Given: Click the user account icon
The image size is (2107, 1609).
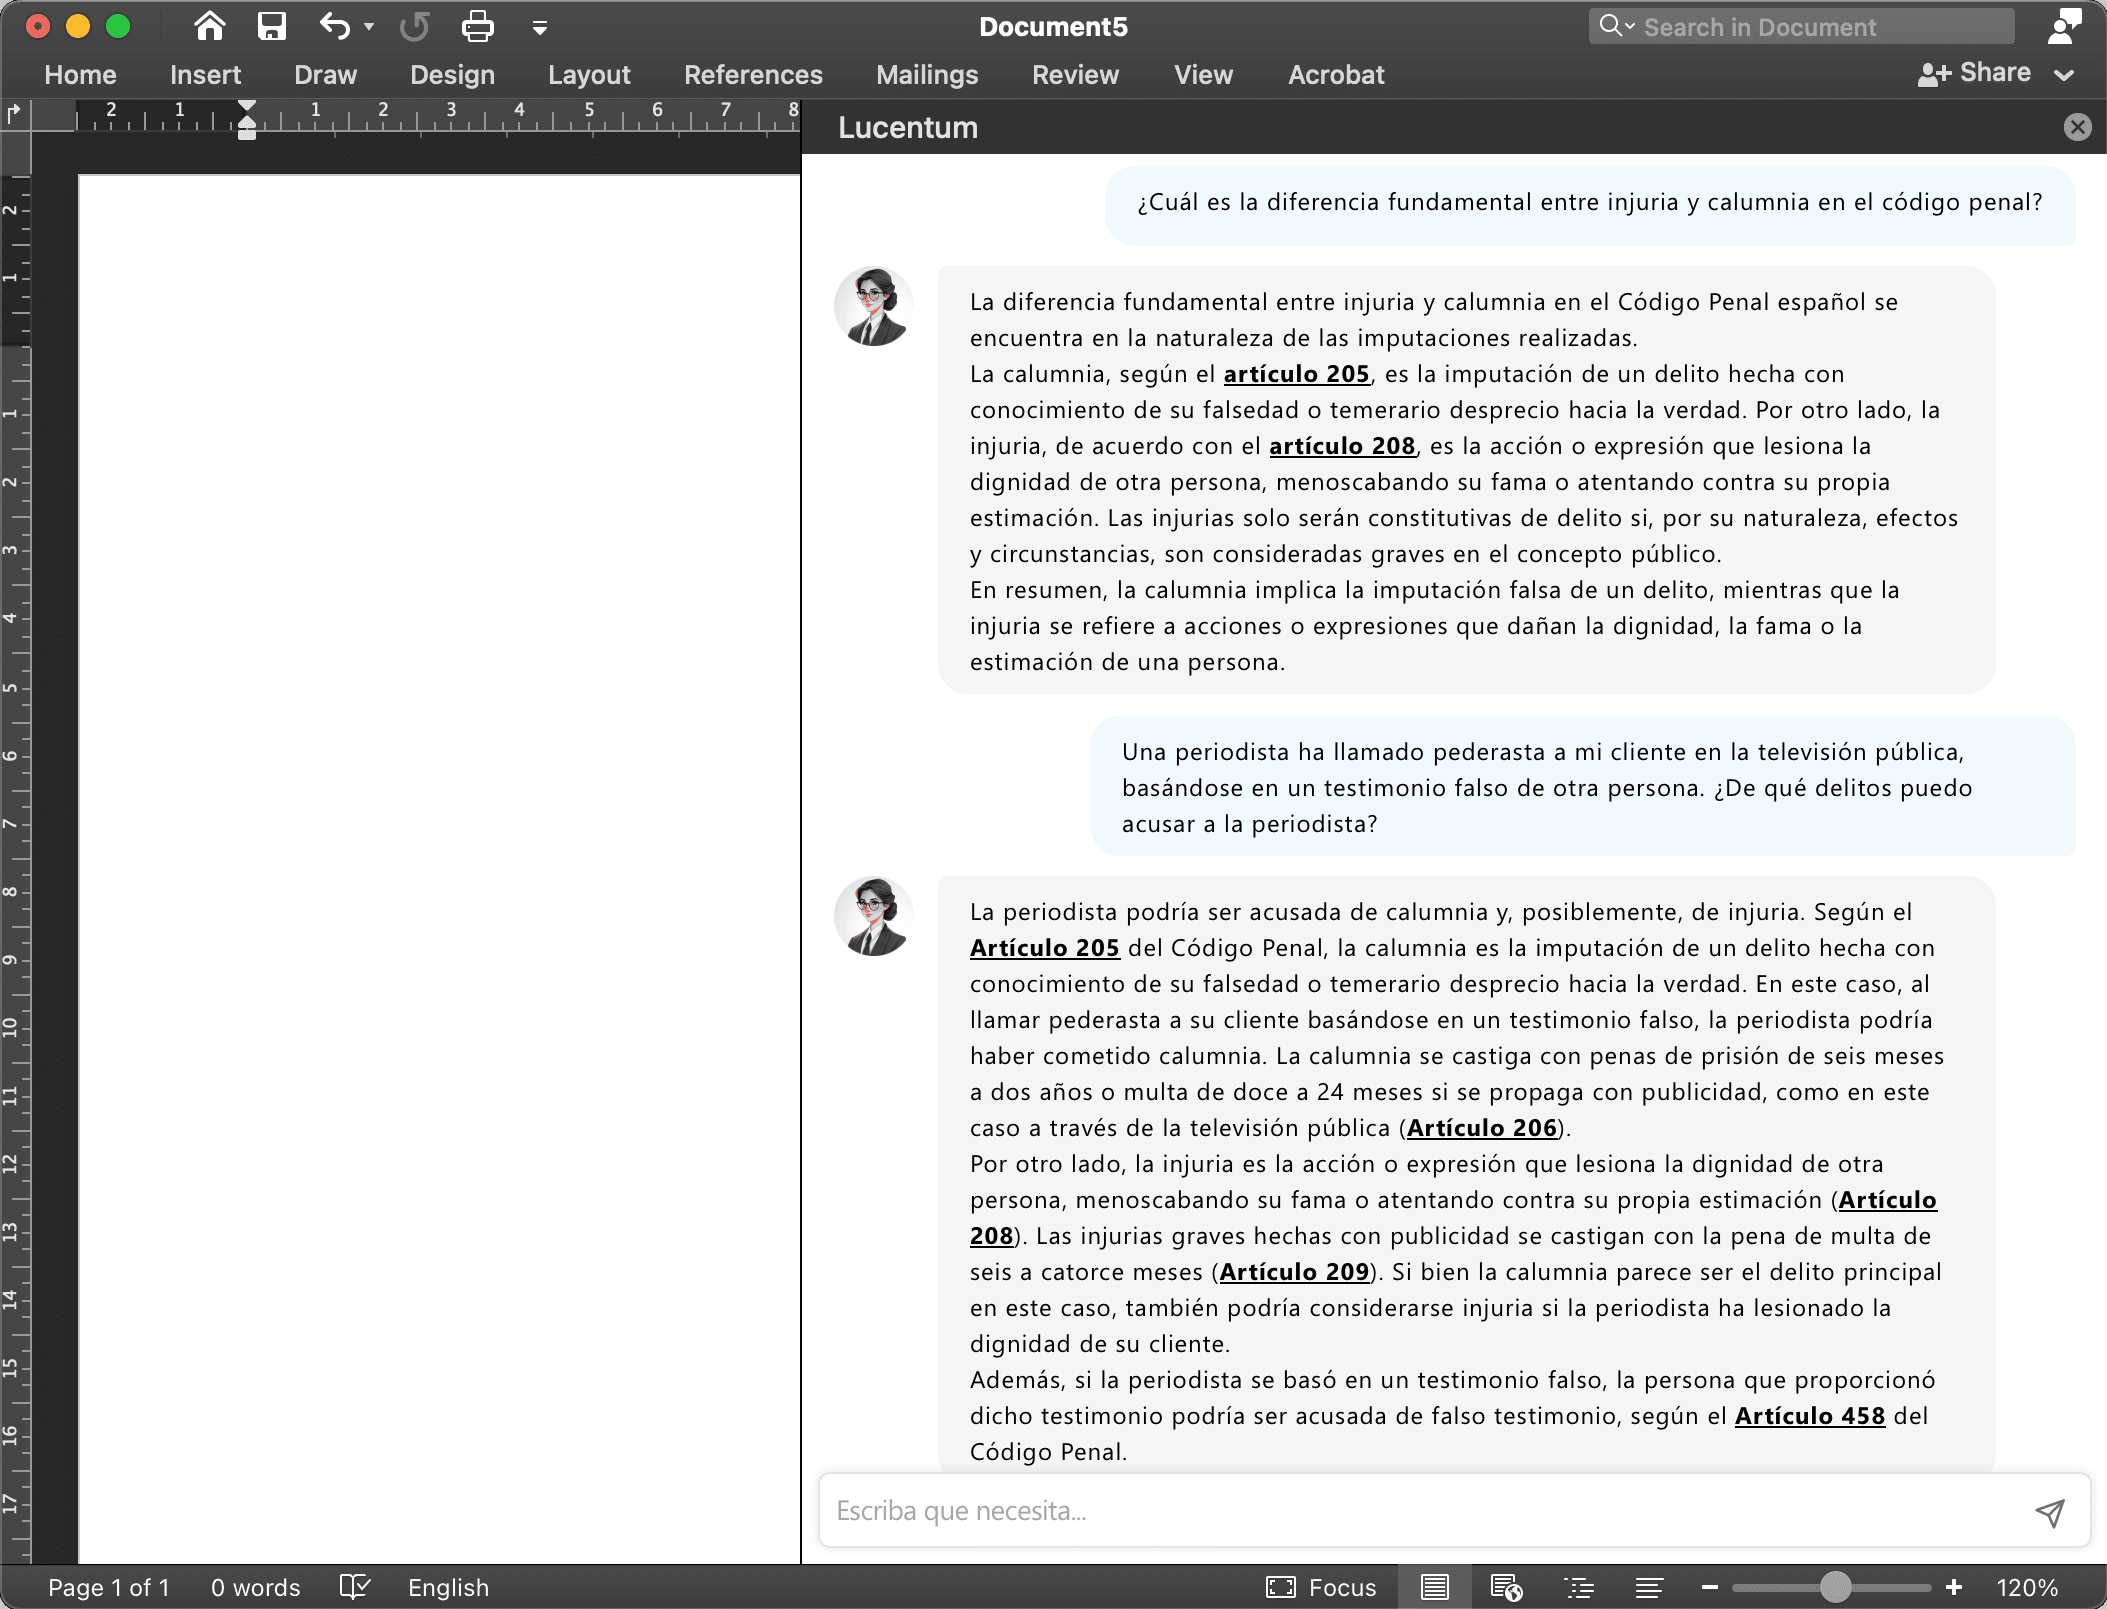Looking at the screenshot, I should pos(2063,26).
